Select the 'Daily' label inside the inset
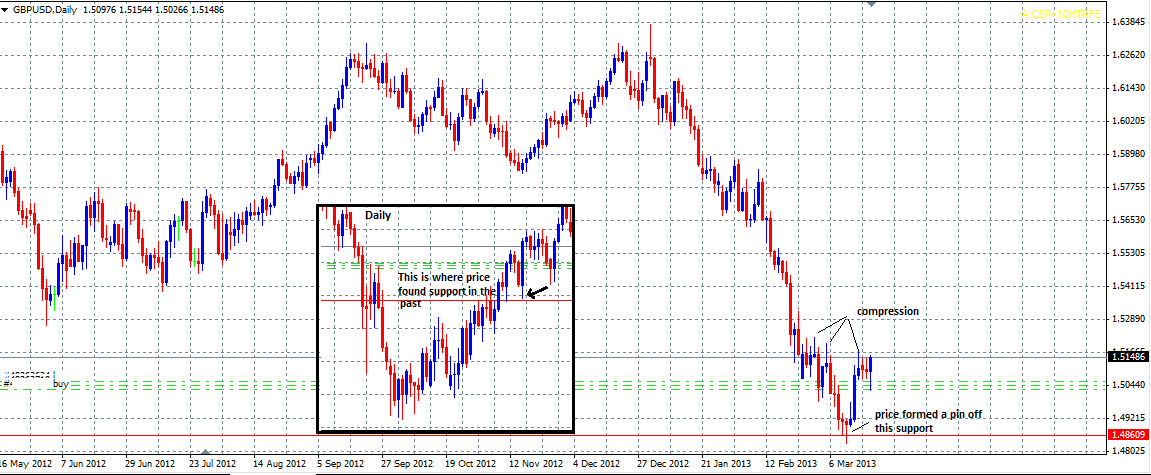1151x475 pixels. click(378, 215)
